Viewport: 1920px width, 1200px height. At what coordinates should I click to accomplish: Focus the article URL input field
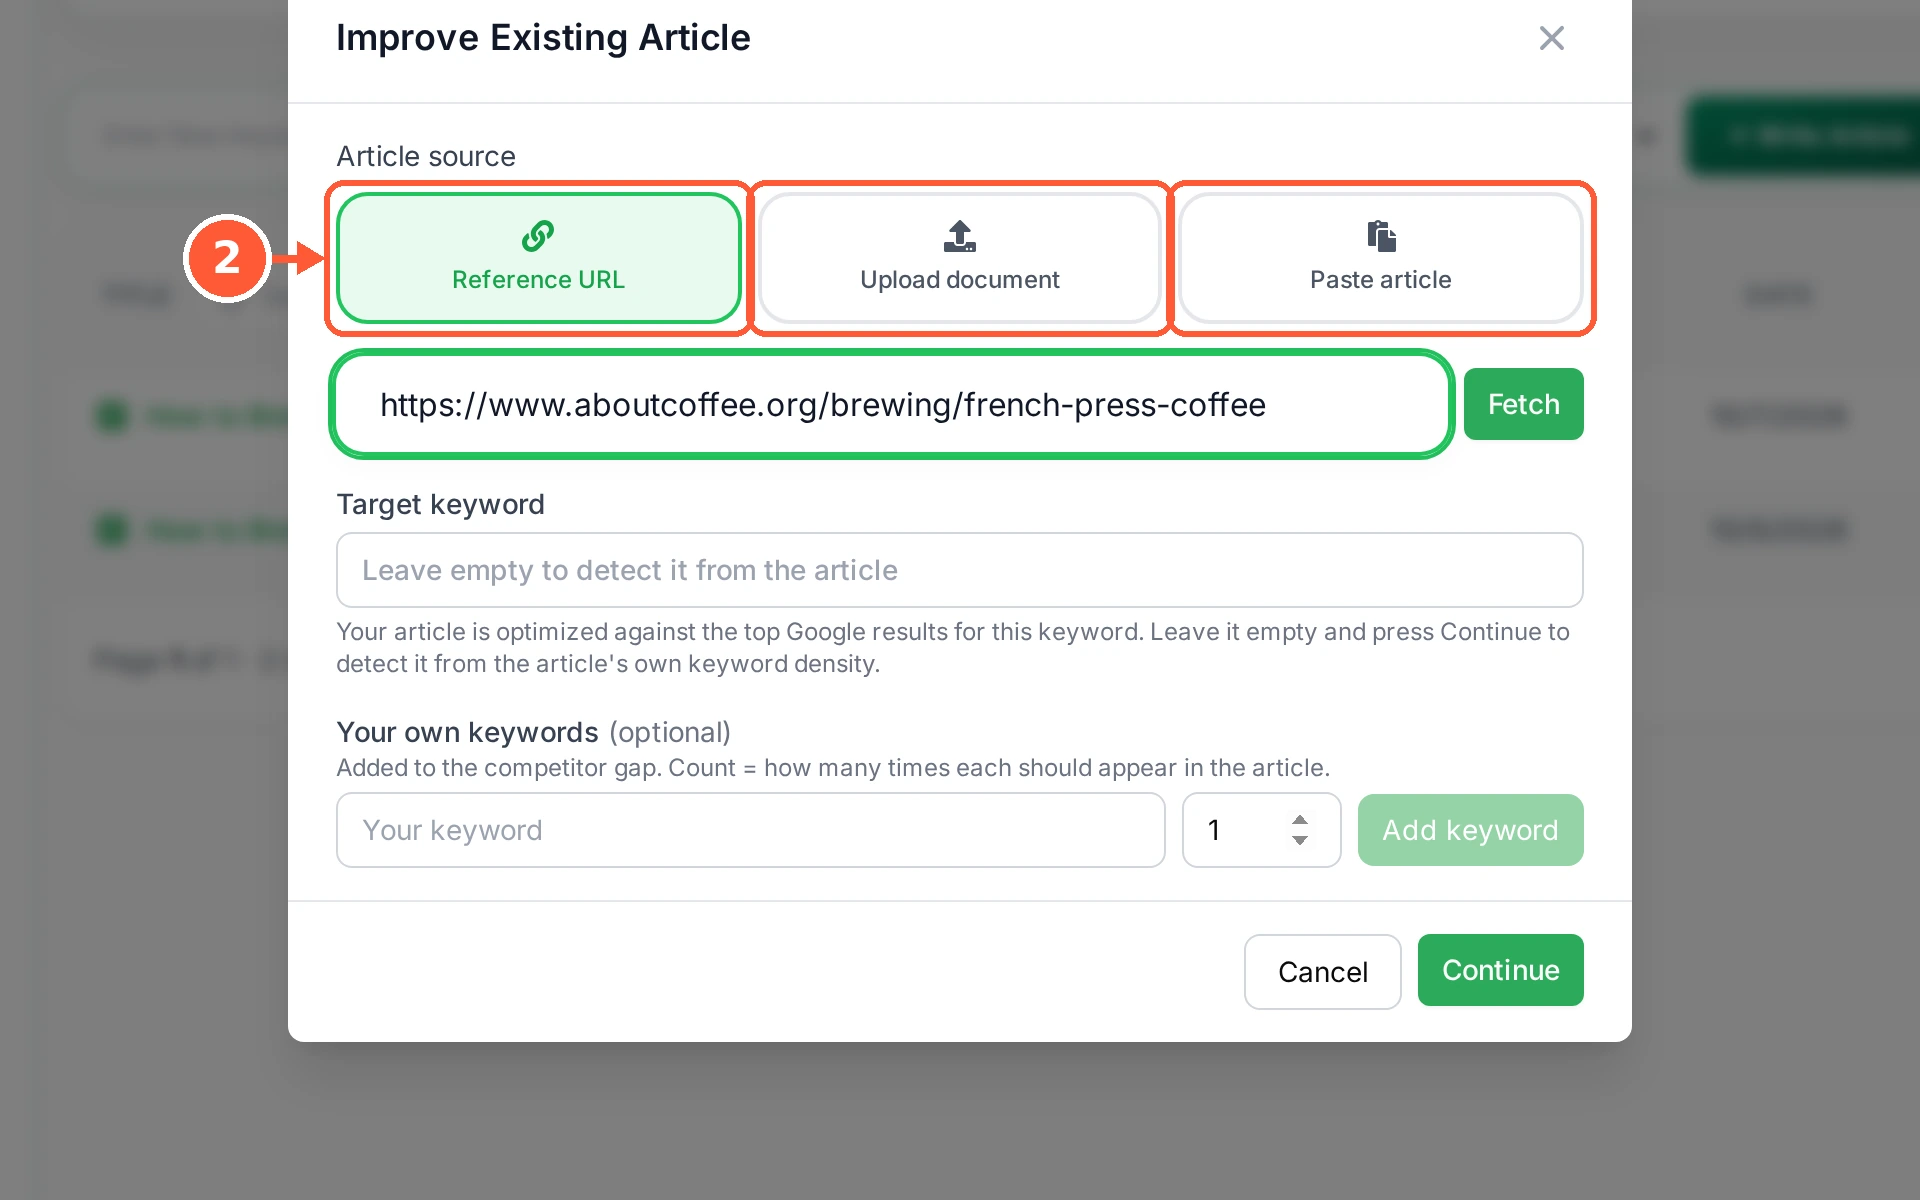pos(891,404)
